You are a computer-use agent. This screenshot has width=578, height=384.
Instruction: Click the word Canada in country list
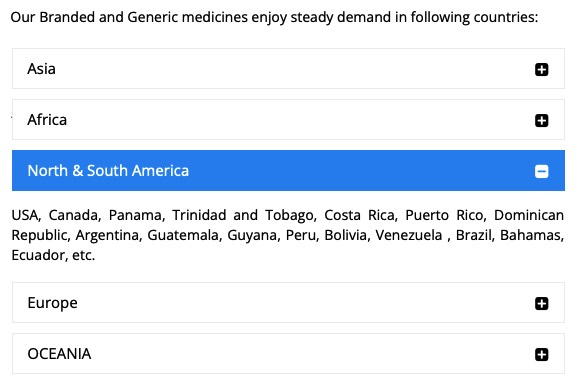[74, 215]
